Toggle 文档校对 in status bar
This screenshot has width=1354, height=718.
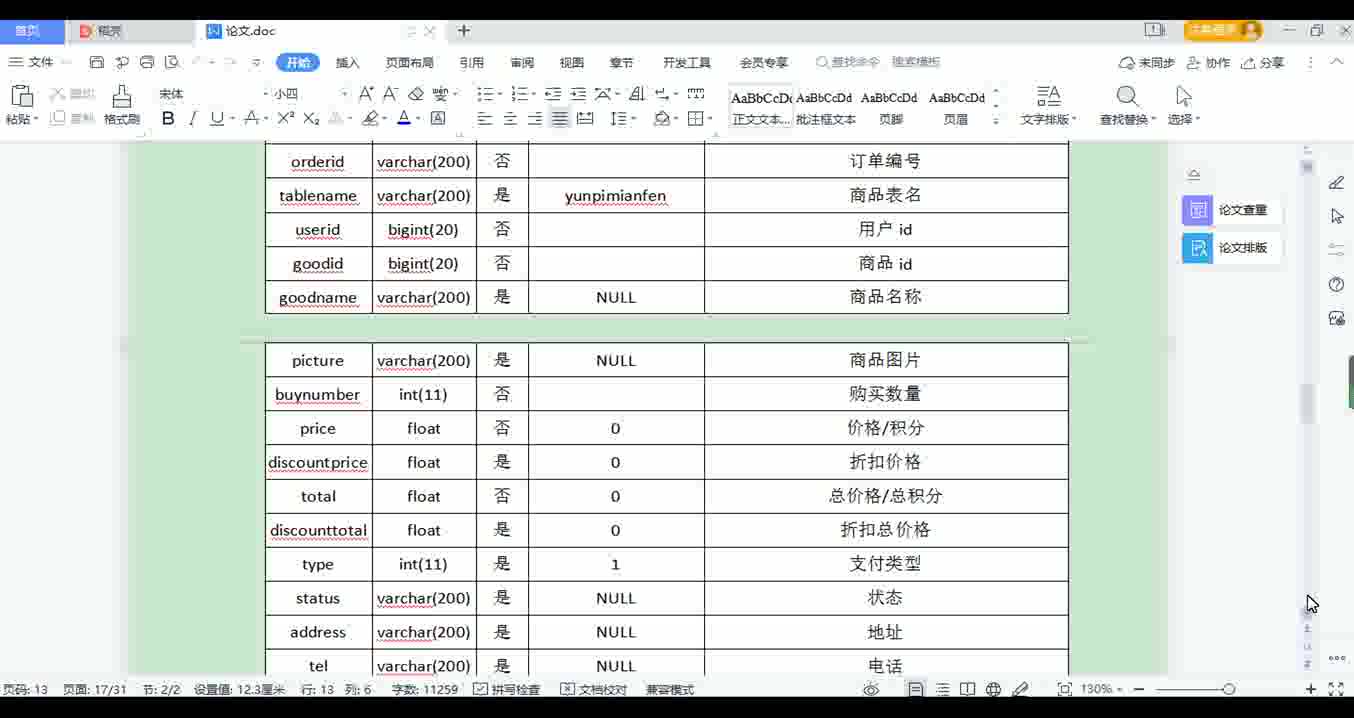(594, 690)
